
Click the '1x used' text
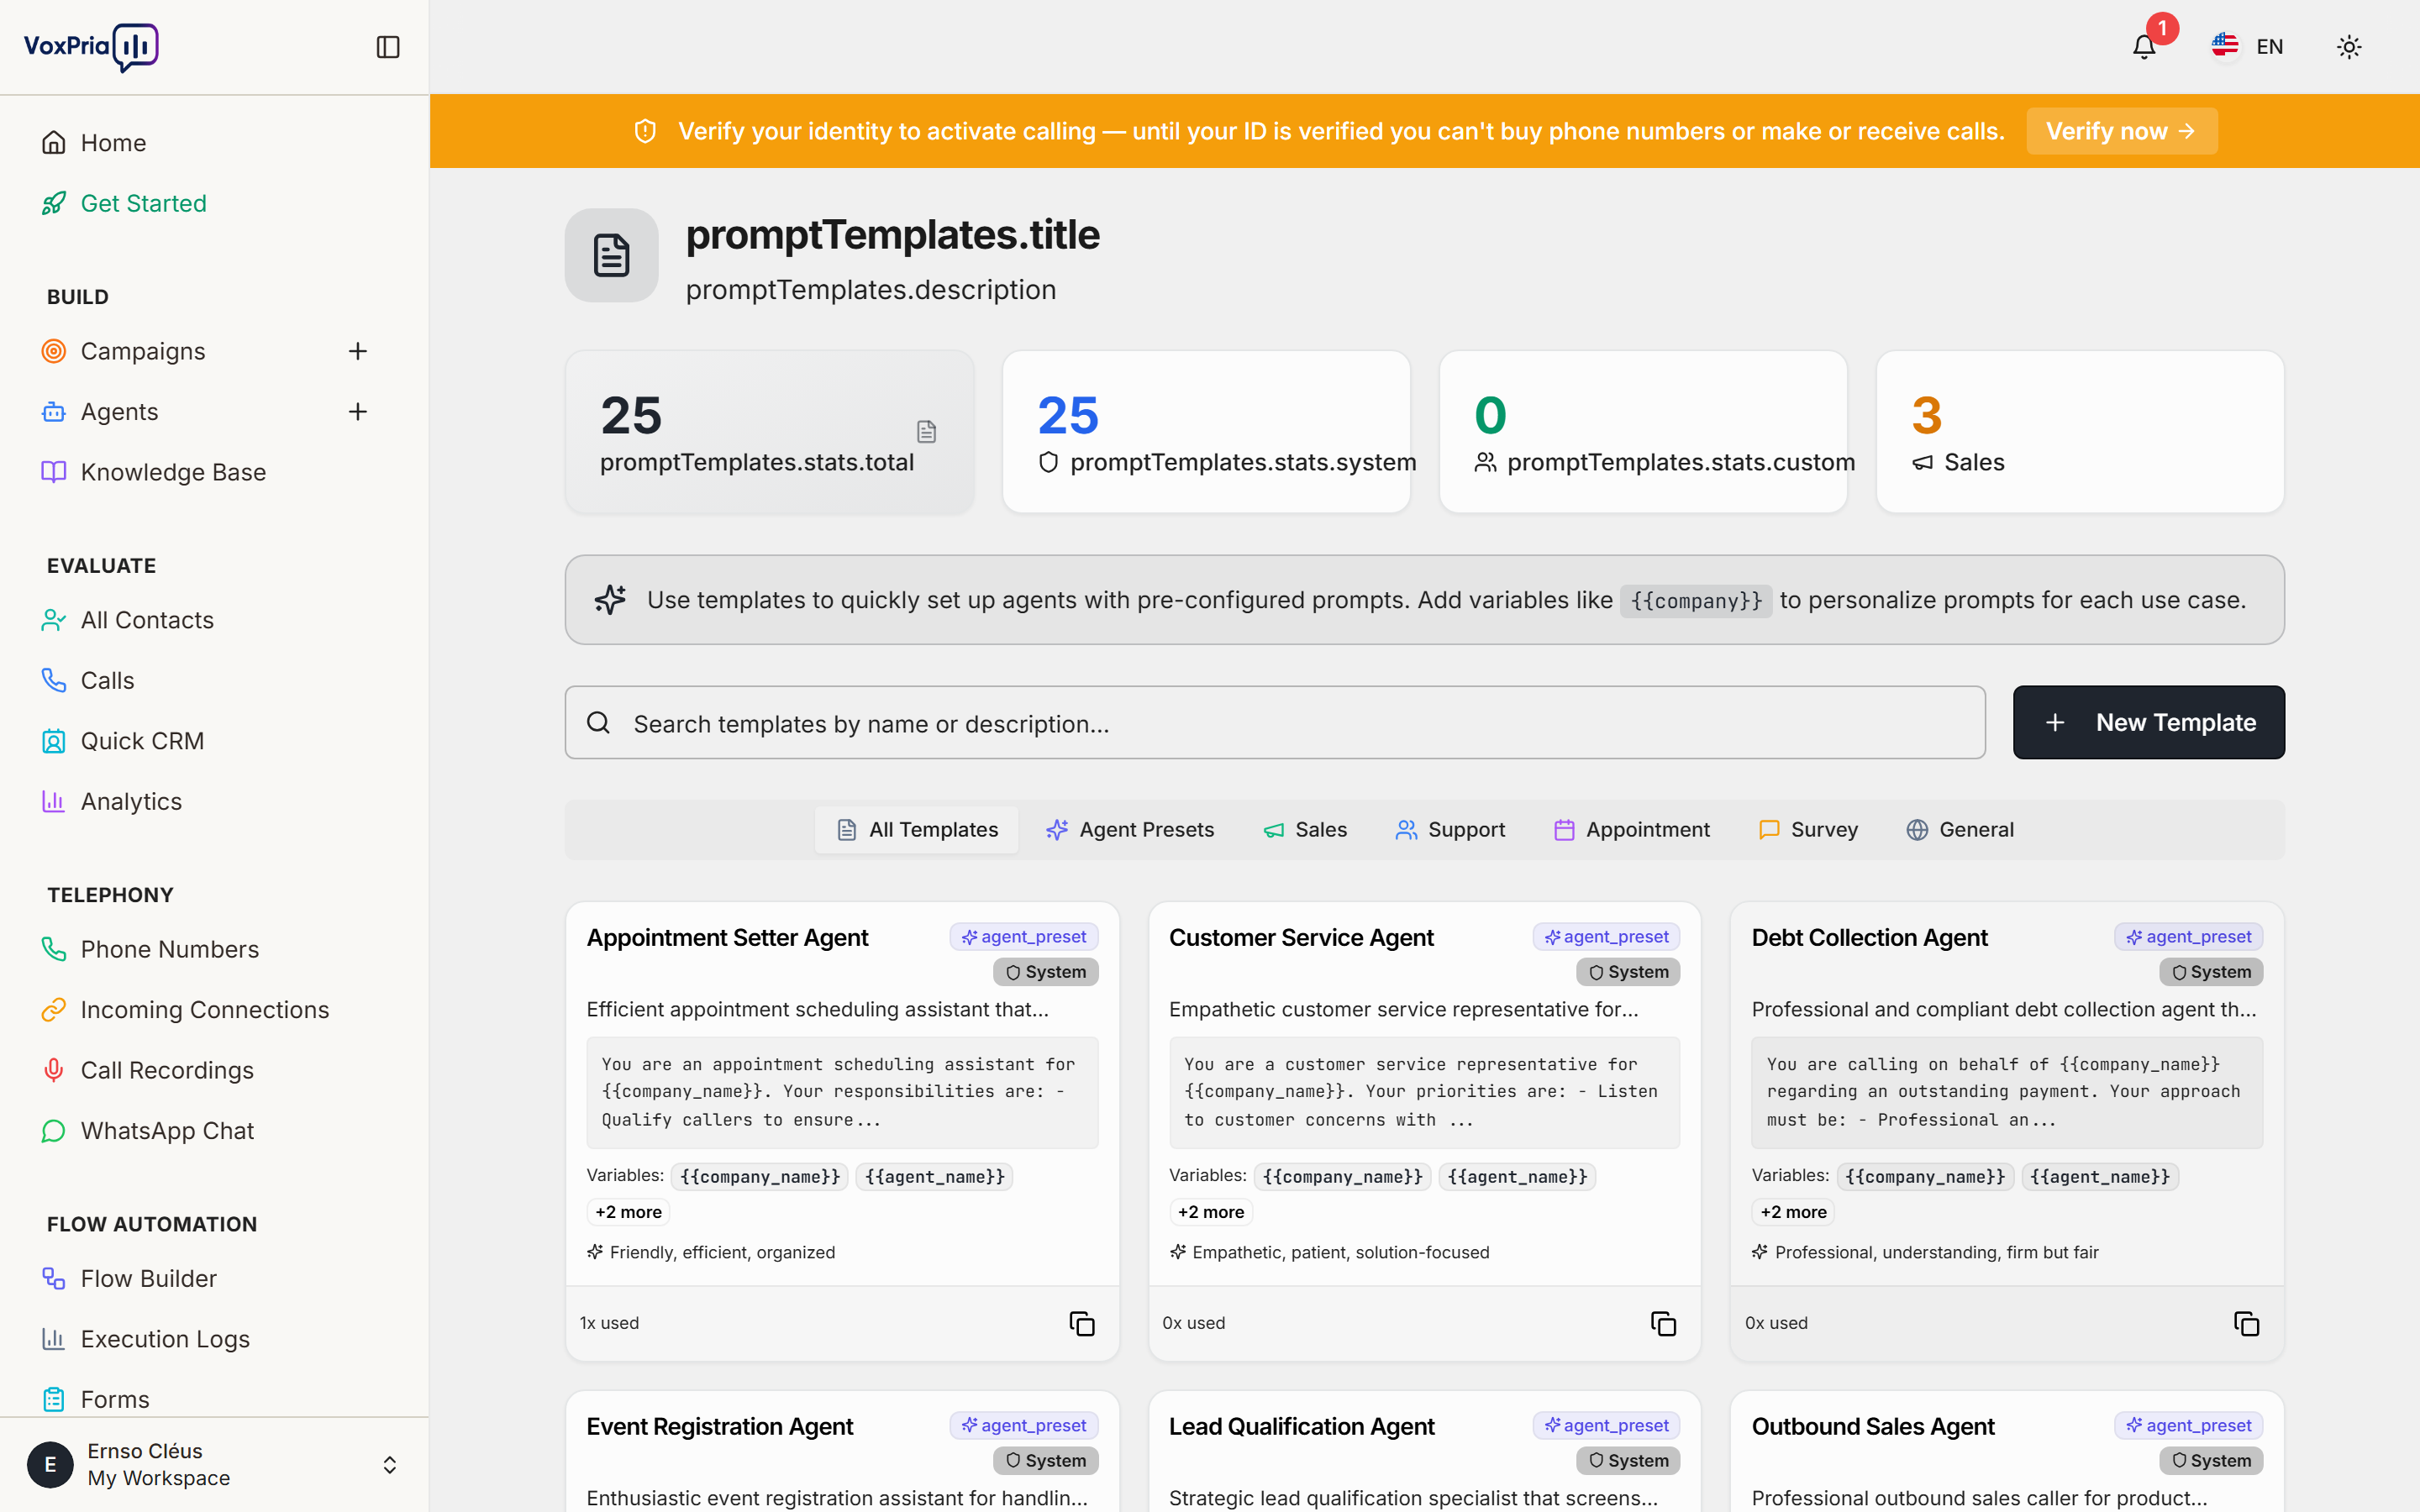609,1323
